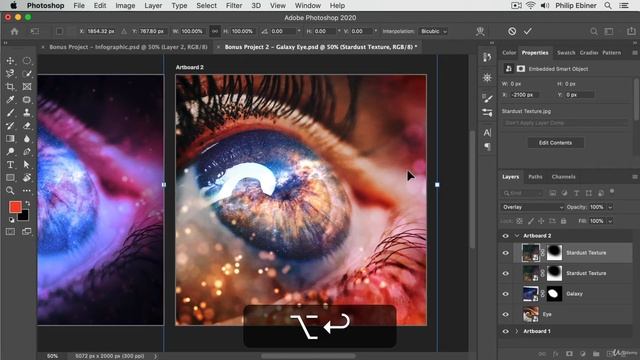Image resolution: width=640 pixels, height=360 pixels.
Task: Open the Swatch panel tab
Action: pyautogui.click(x=566, y=53)
